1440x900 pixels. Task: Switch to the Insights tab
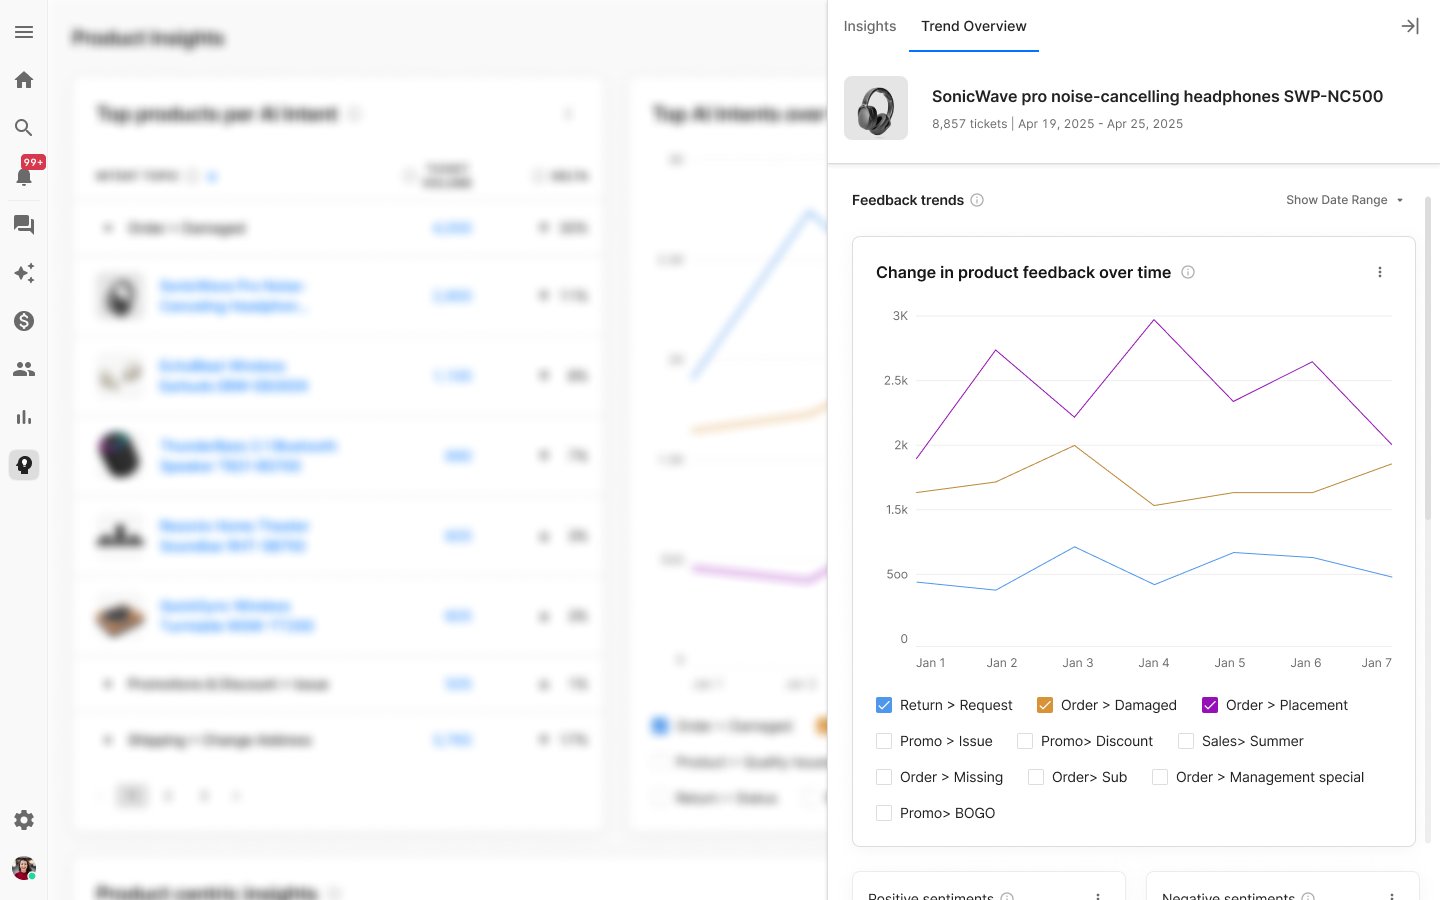tap(869, 26)
